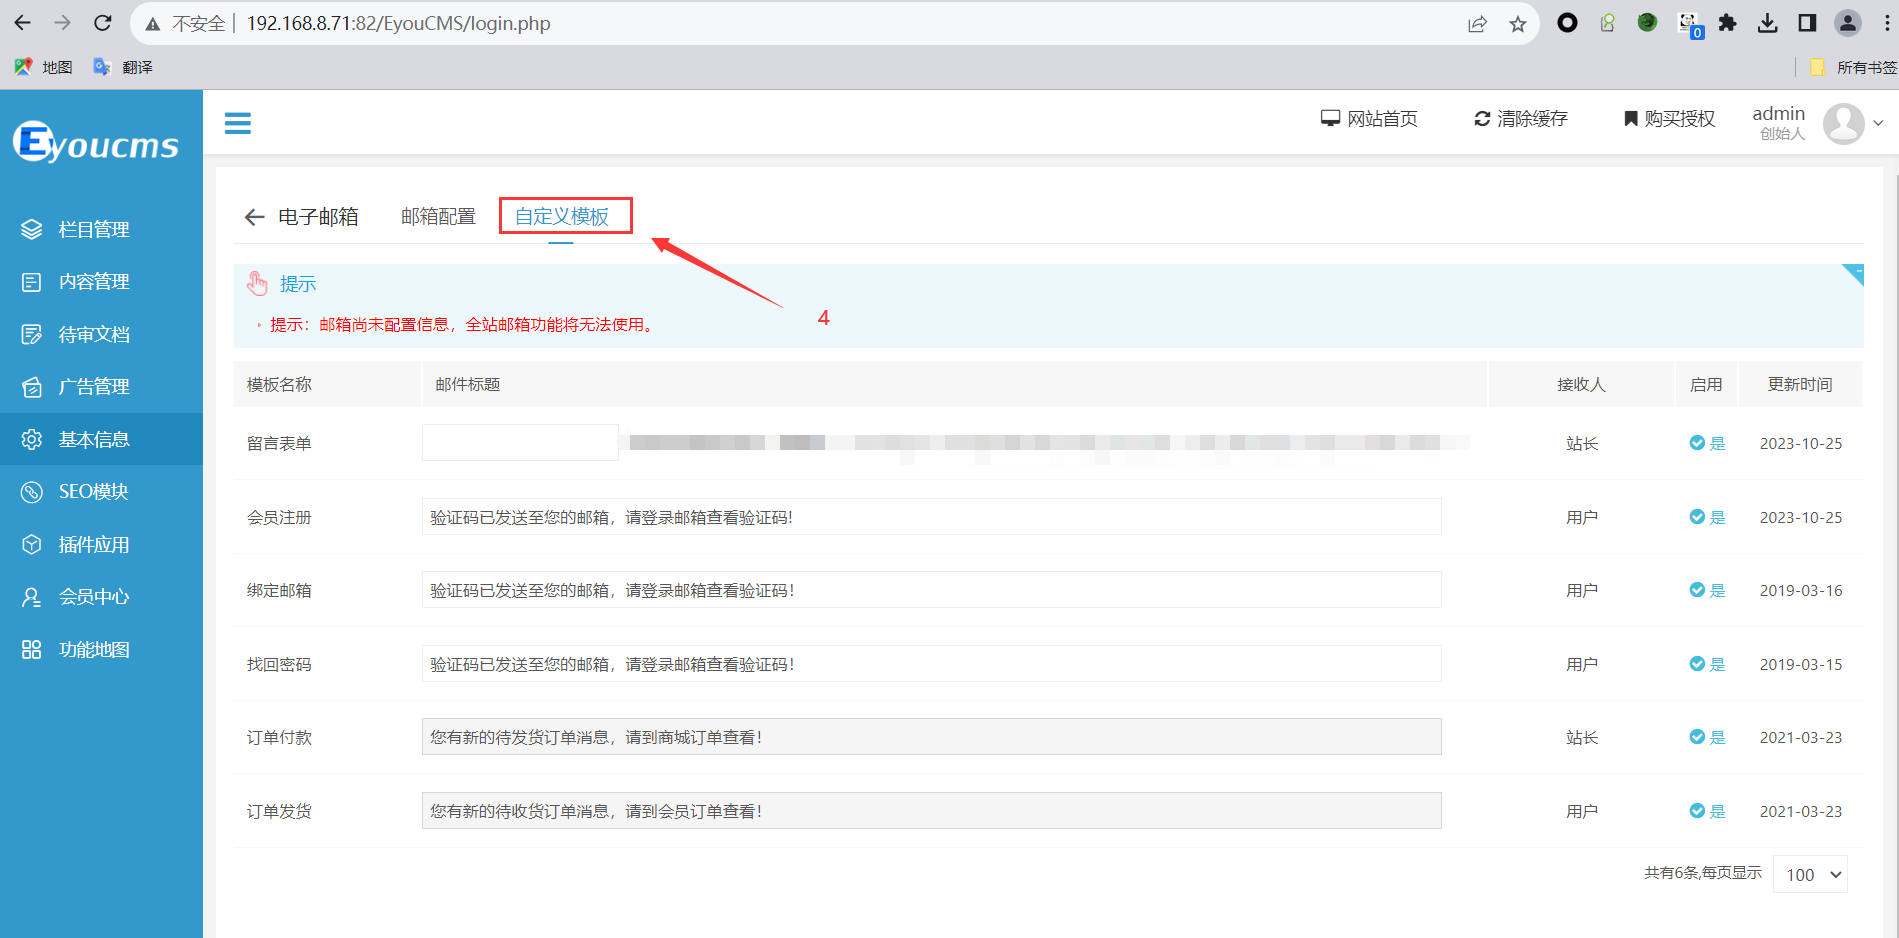The height and width of the screenshot is (938, 1899).
Task: Go to 网站首页 link
Action: click(1369, 119)
